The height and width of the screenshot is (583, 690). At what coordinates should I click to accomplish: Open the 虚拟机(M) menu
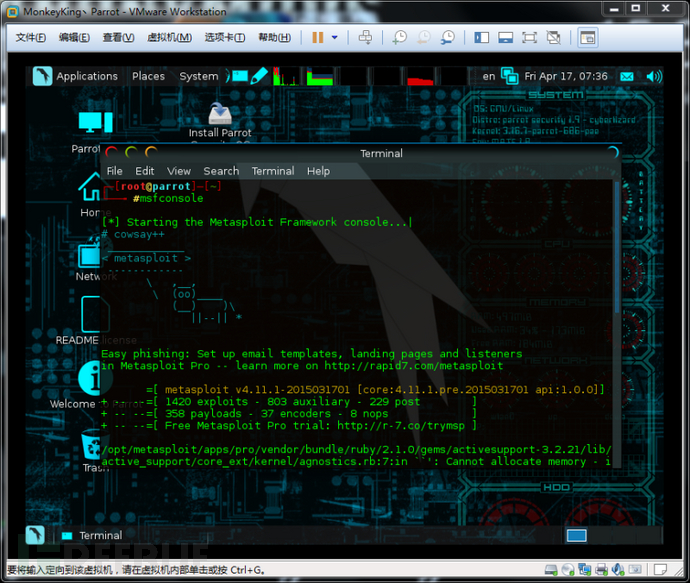tap(169, 37)
